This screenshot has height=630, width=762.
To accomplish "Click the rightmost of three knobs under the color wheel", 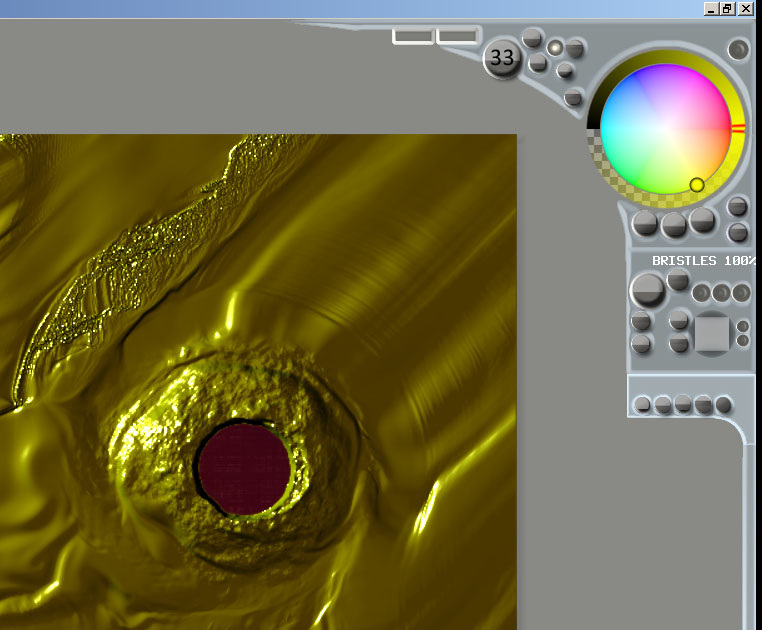I will pyautogui.click(x=702, y=220).
